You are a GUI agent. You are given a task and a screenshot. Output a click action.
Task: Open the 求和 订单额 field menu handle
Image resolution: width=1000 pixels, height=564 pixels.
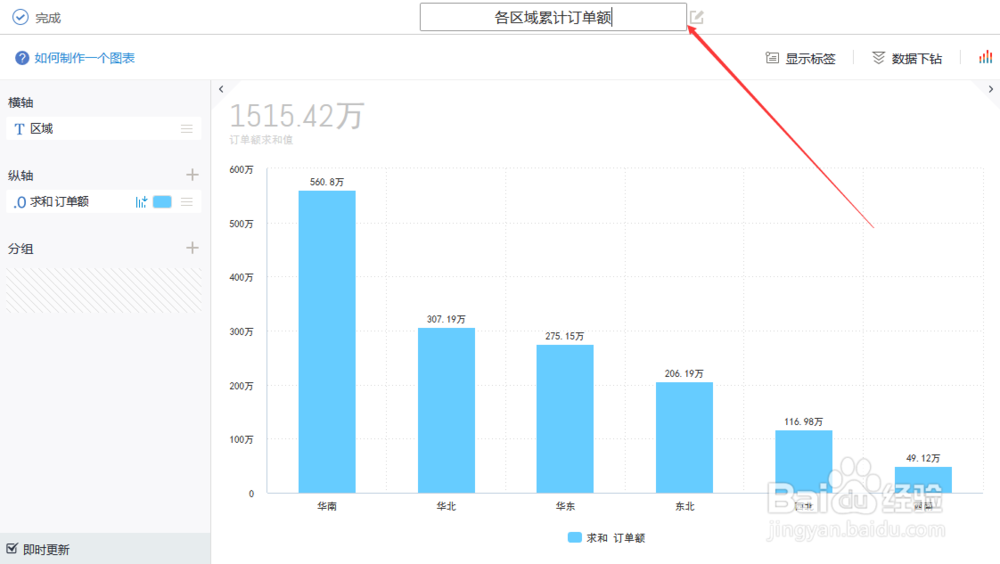point(186,202)
